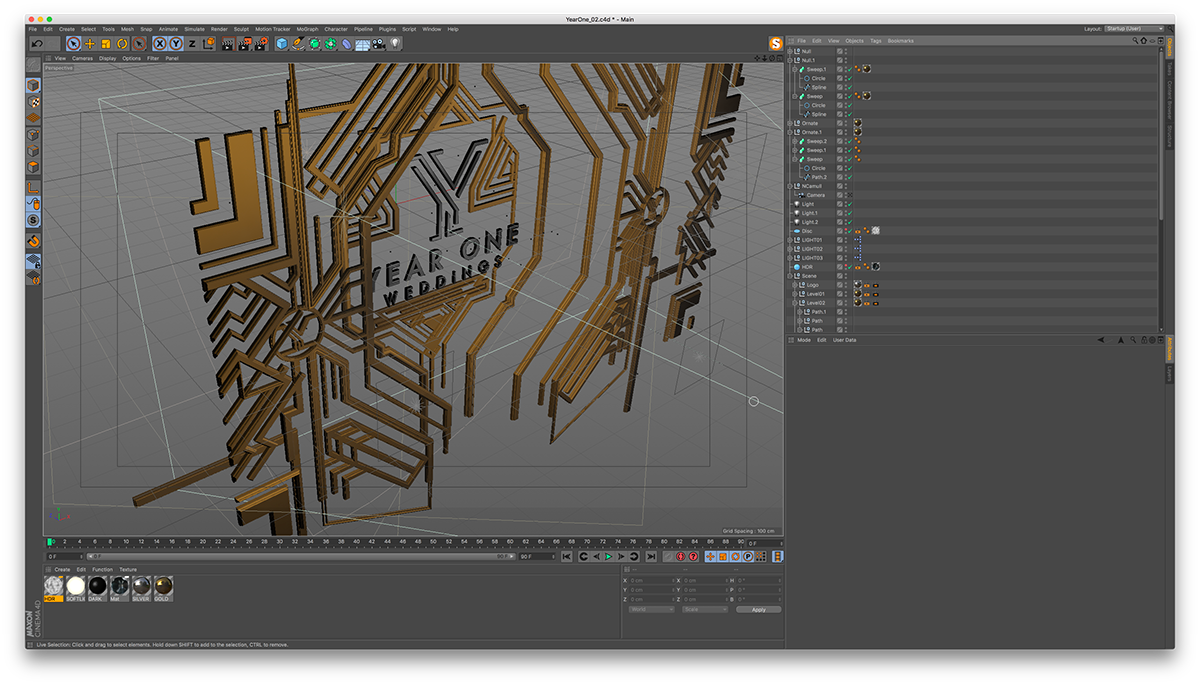Open the Cameras viewport menu
Screen dimensions: 1200x685
tap(82, 59)
